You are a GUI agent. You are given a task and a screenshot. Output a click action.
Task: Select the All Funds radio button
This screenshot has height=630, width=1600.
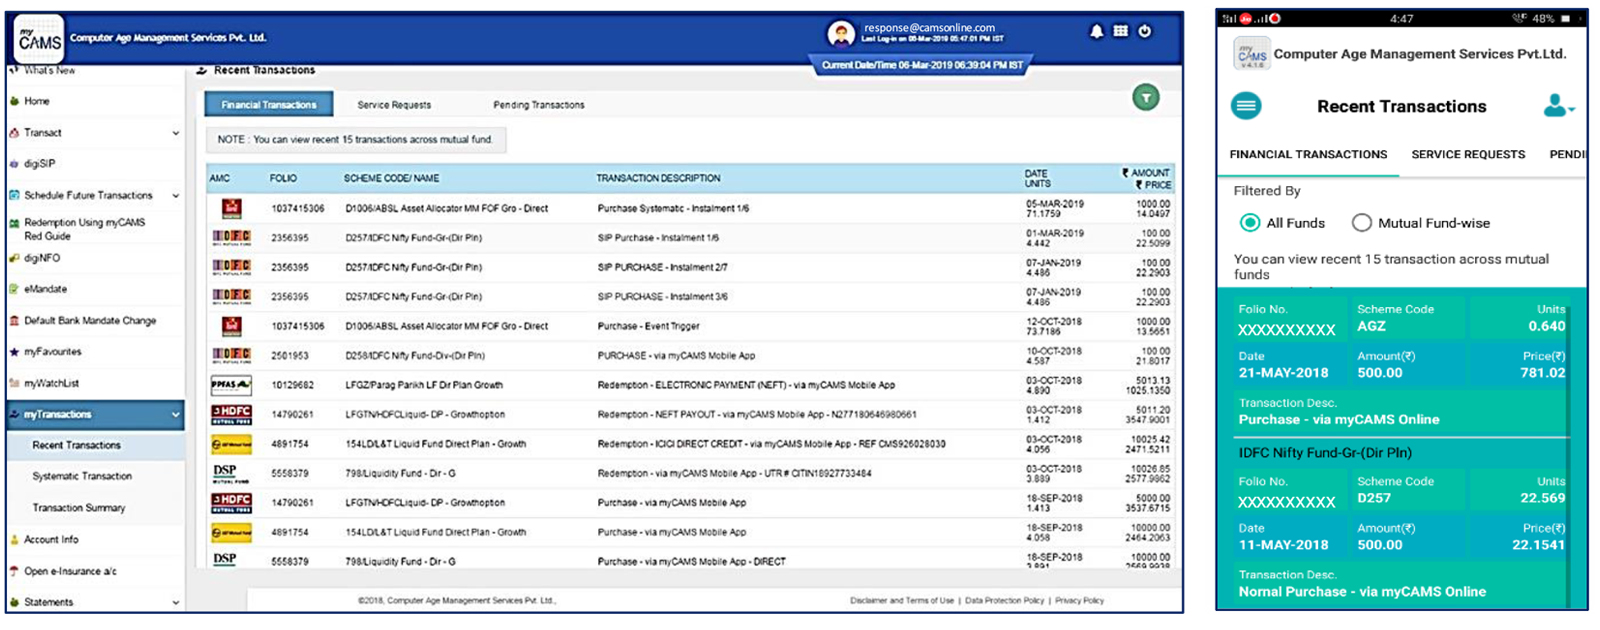point(1249,223)
